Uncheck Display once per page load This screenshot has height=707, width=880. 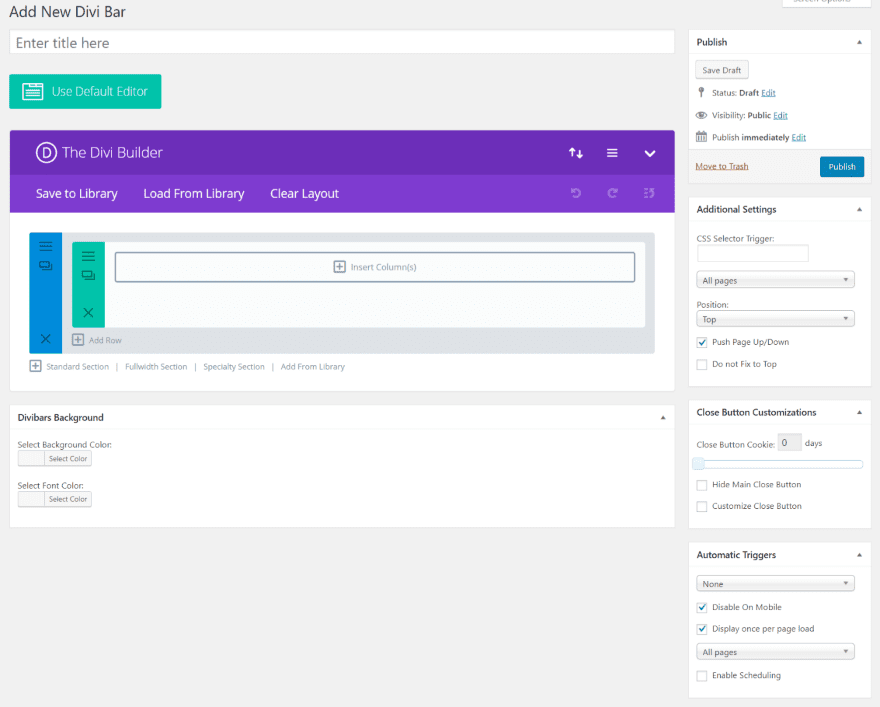[702, 630]
